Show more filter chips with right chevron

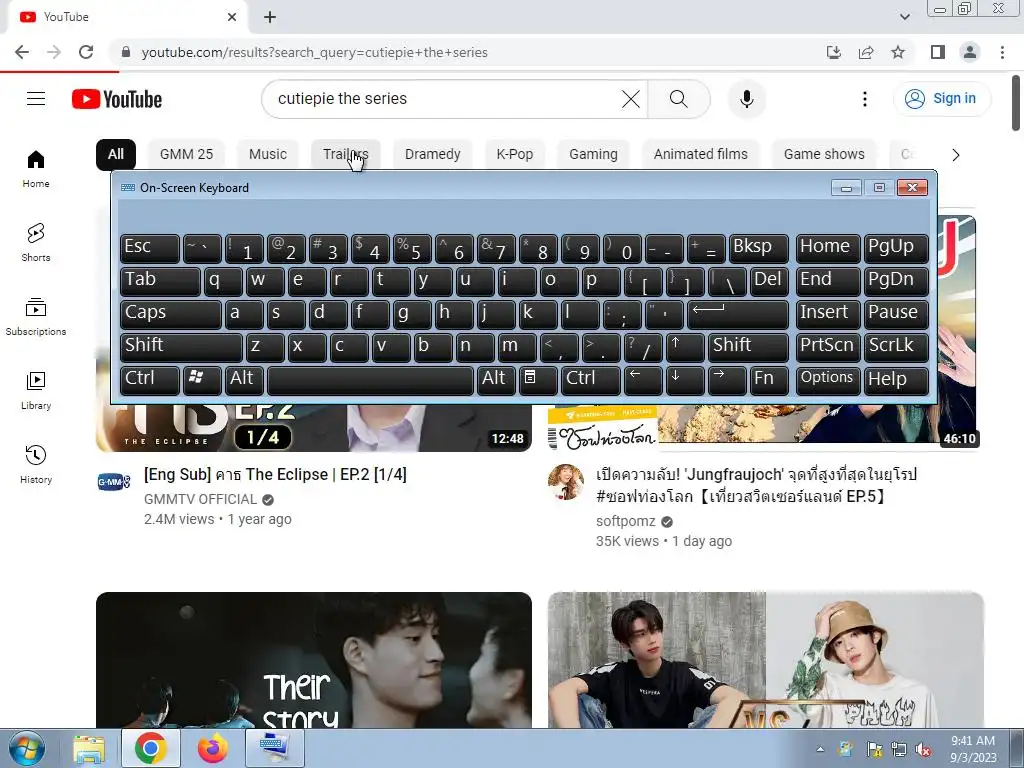(x=955, y=155)
